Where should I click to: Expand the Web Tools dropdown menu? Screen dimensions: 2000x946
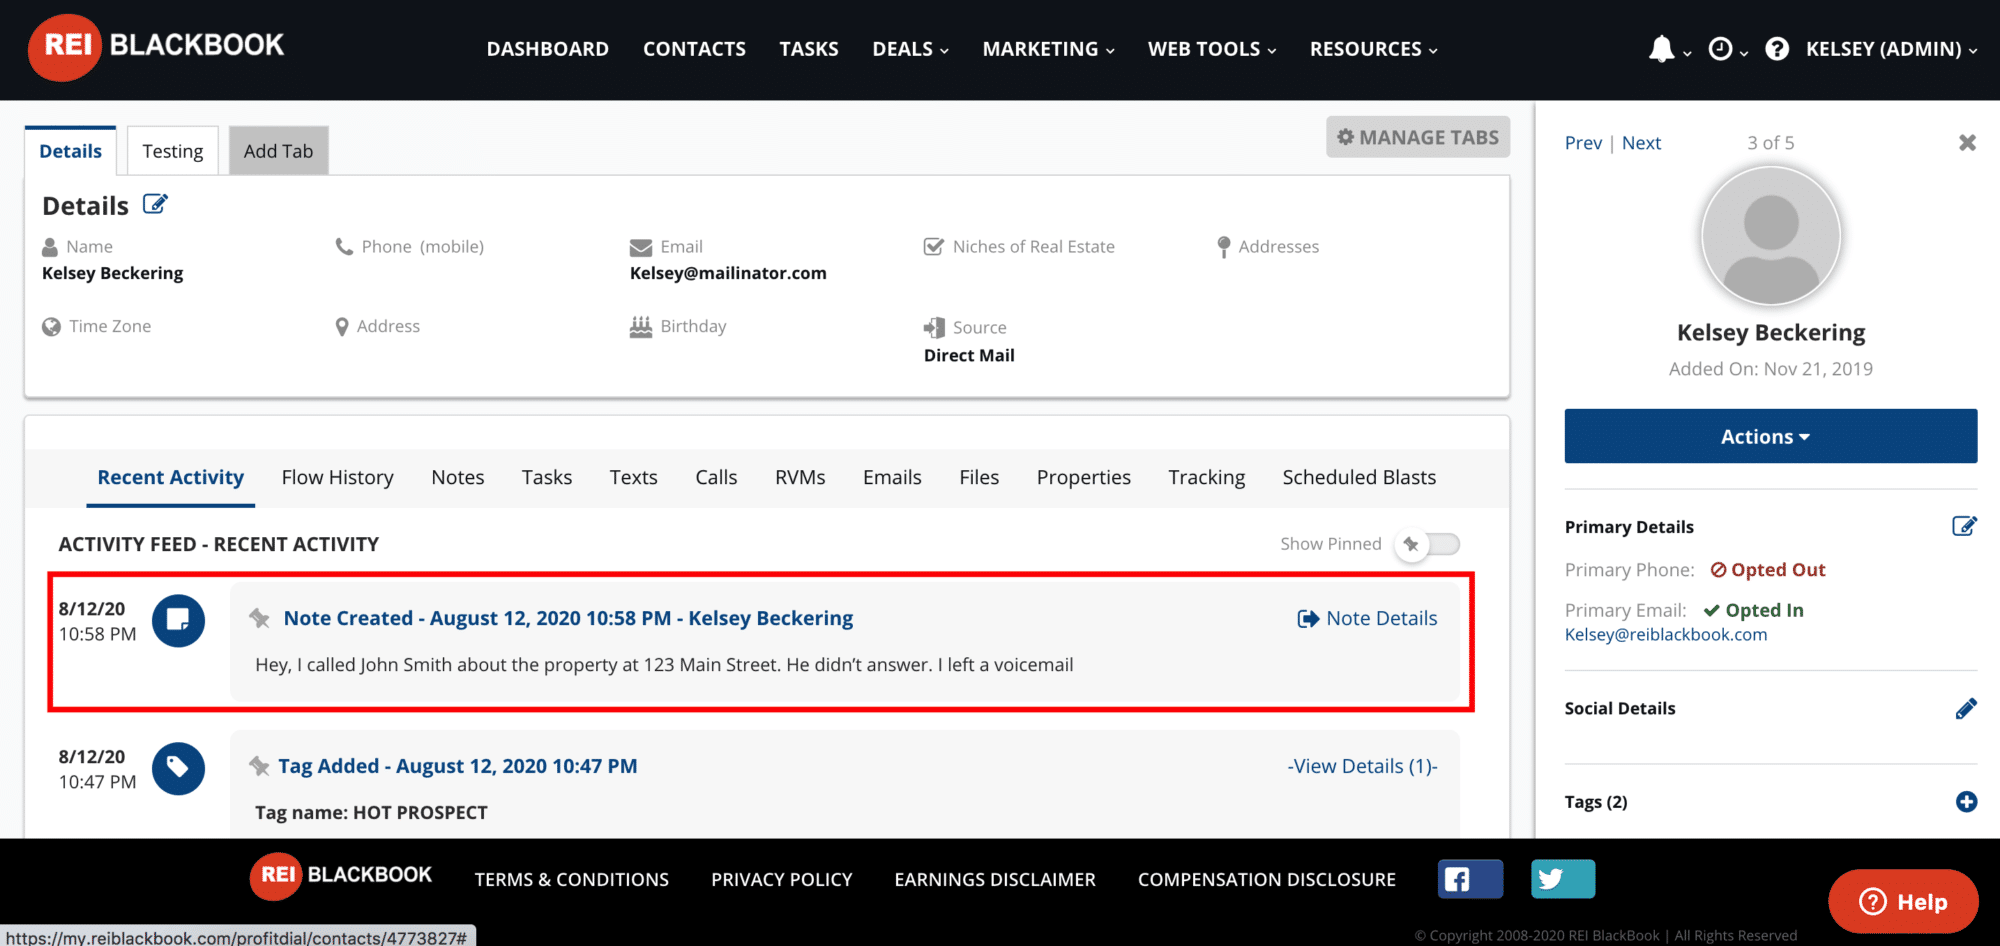point(1212,49)
